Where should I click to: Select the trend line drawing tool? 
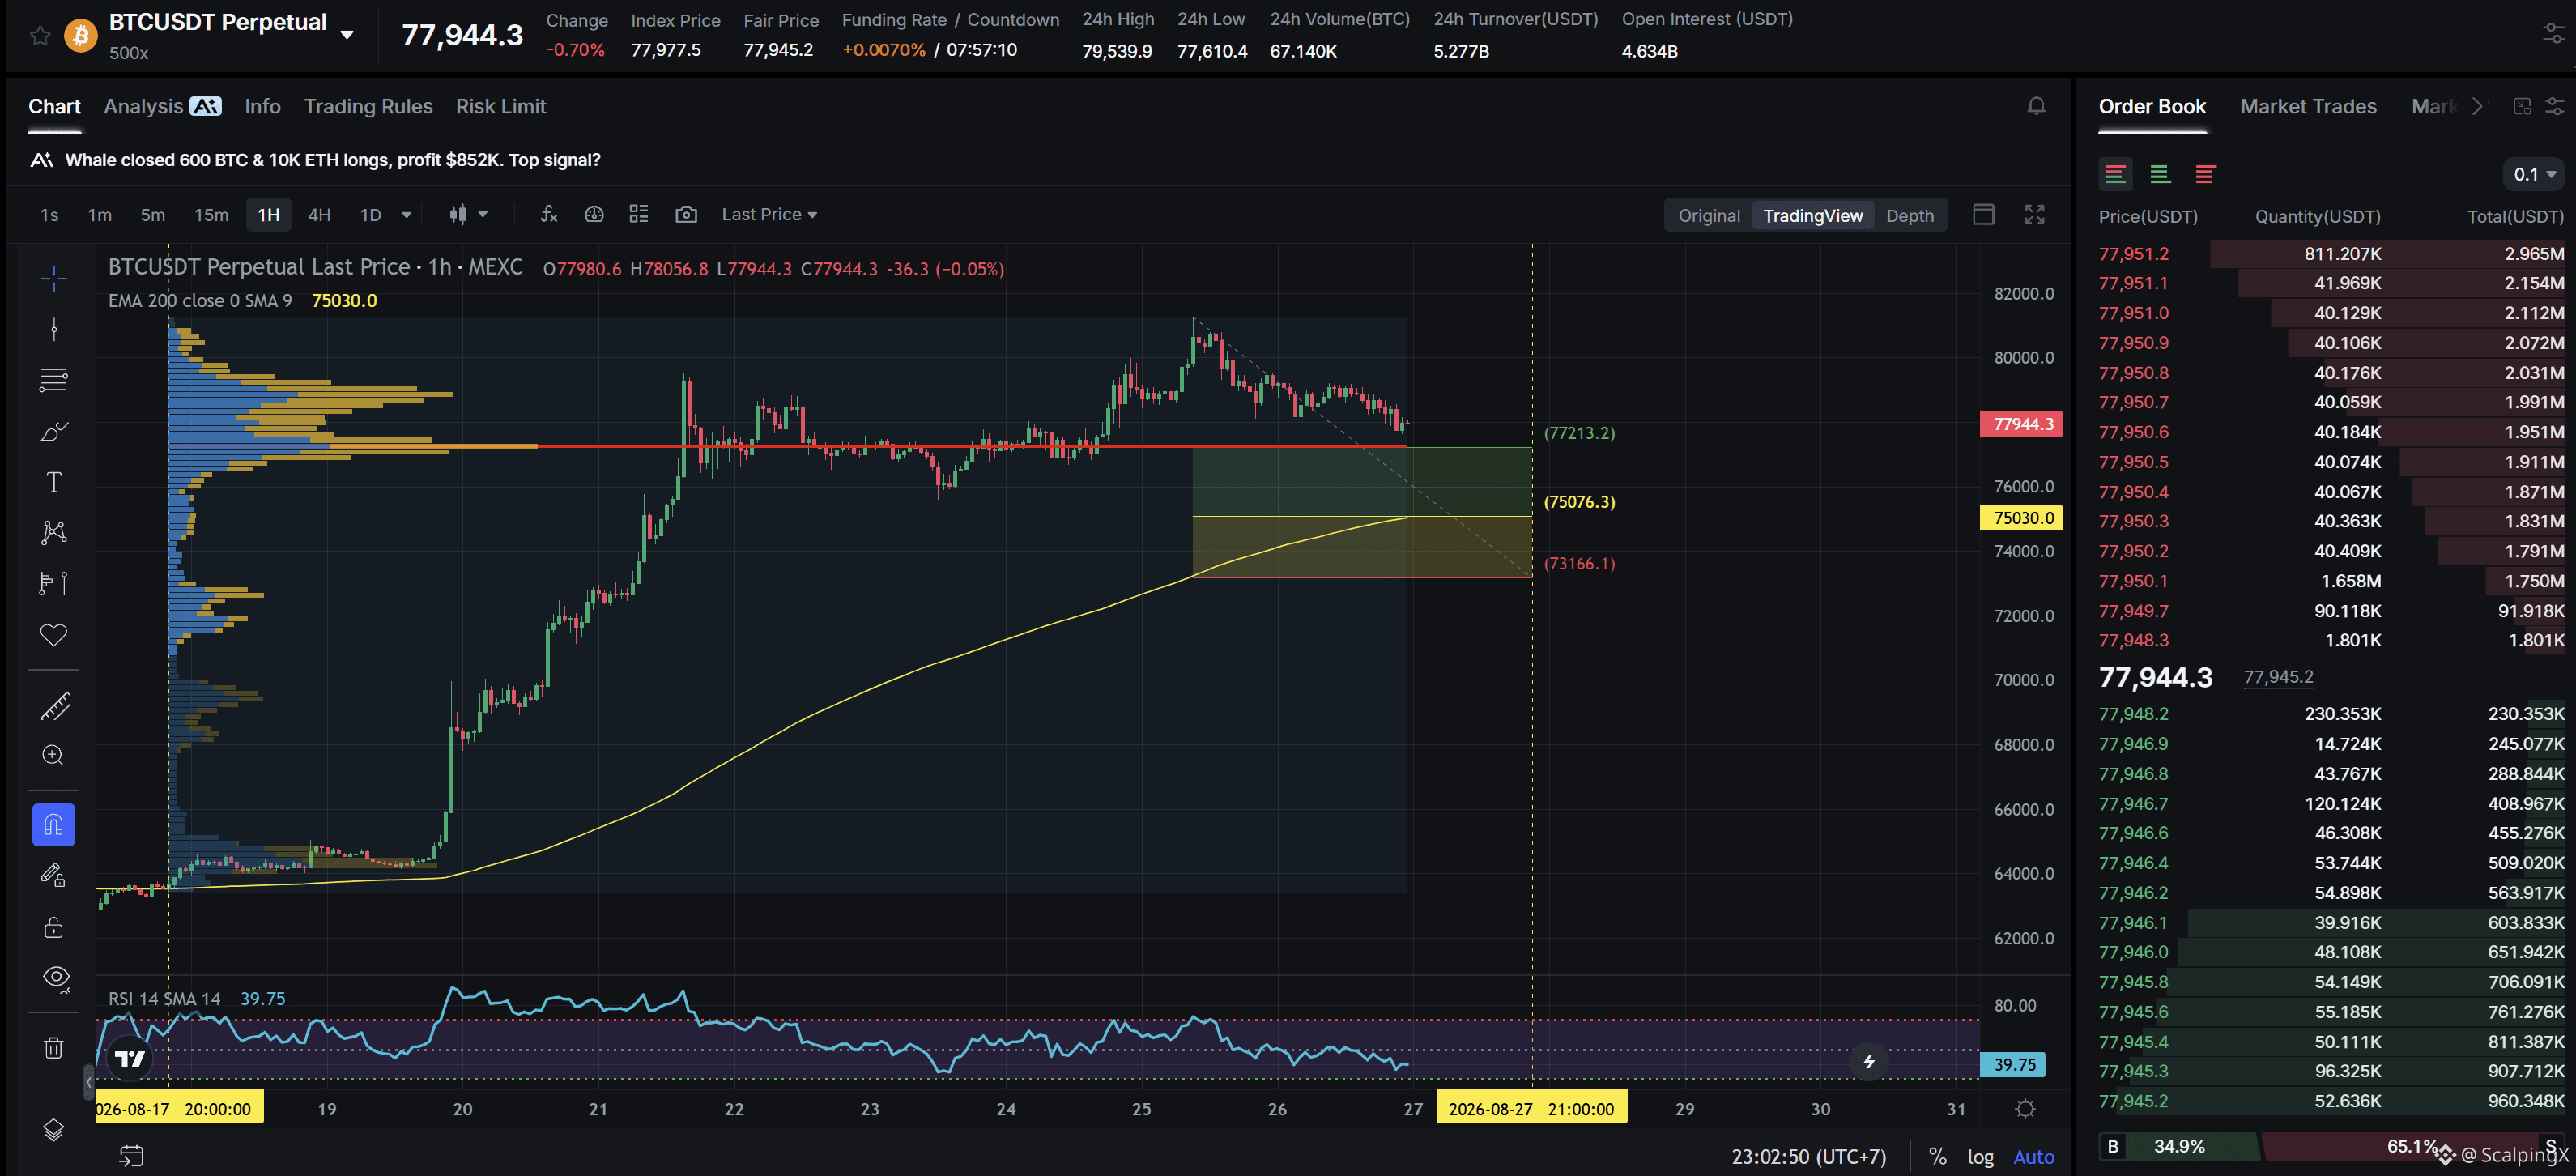(54, 329)
